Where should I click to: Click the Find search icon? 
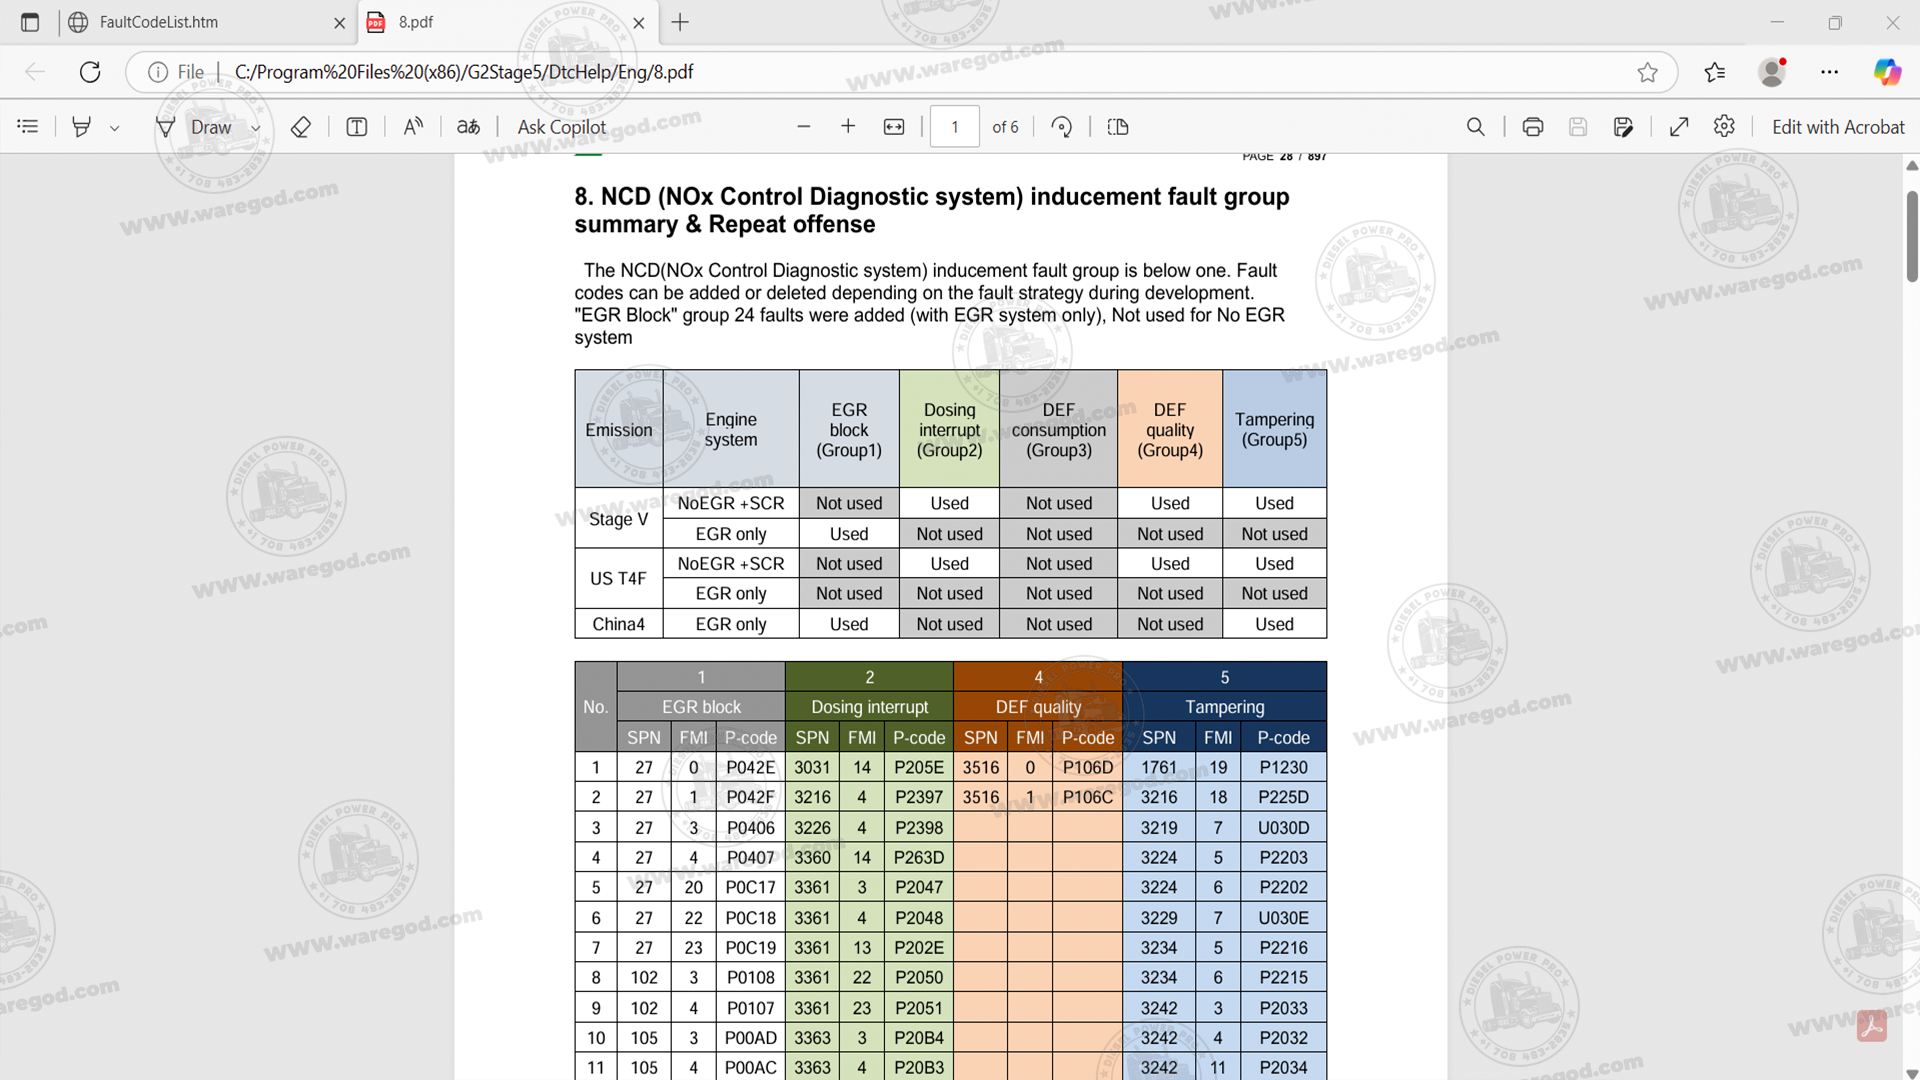(x=1475, y=127)
